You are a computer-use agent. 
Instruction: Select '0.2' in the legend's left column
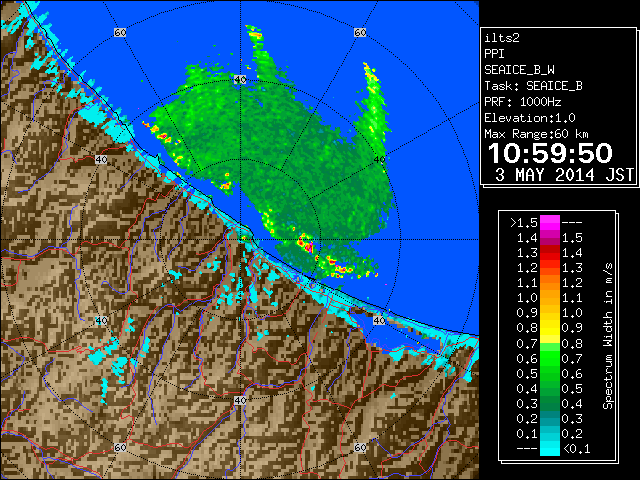point(527,419)
